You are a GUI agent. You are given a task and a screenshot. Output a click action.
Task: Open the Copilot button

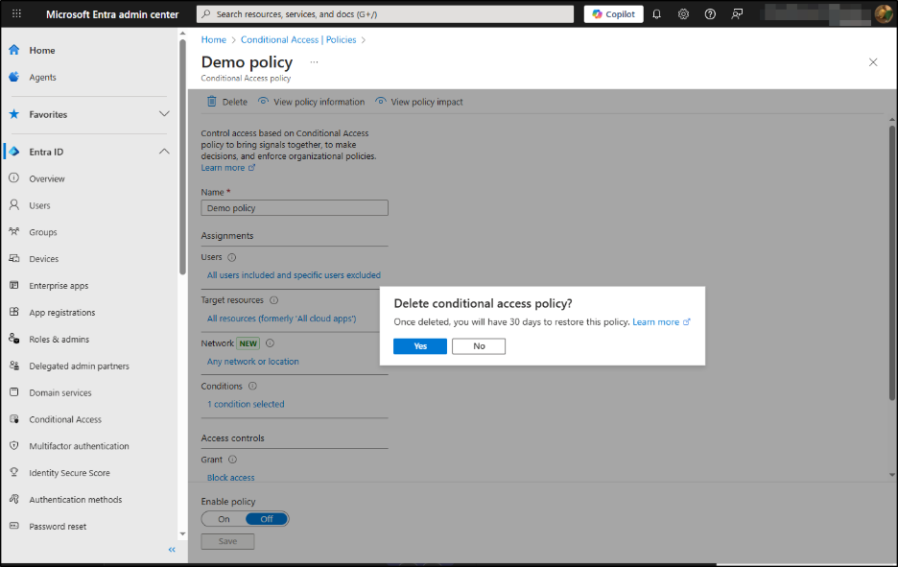coord(613,14)
